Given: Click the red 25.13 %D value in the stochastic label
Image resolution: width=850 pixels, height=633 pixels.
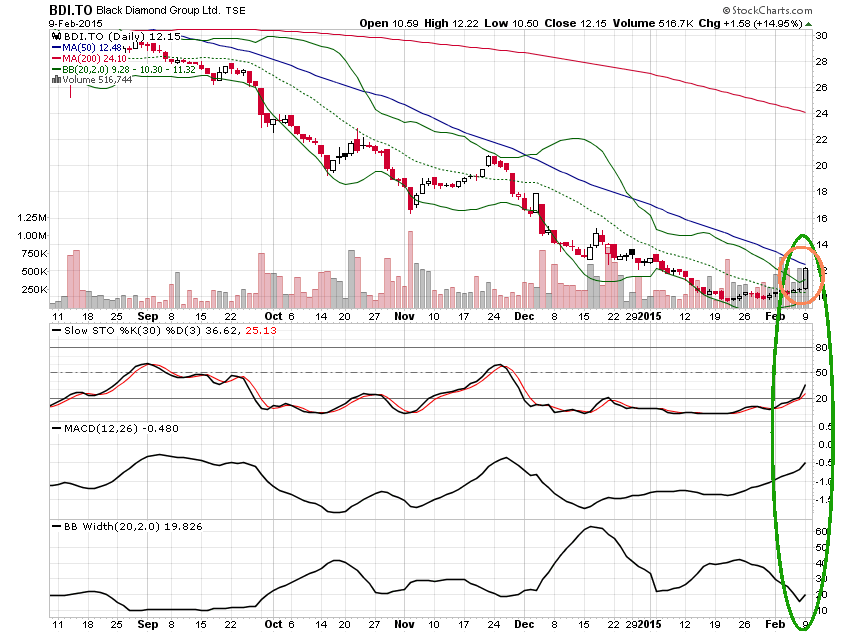Looking at the screenshot, I should (x=261, y=330).
